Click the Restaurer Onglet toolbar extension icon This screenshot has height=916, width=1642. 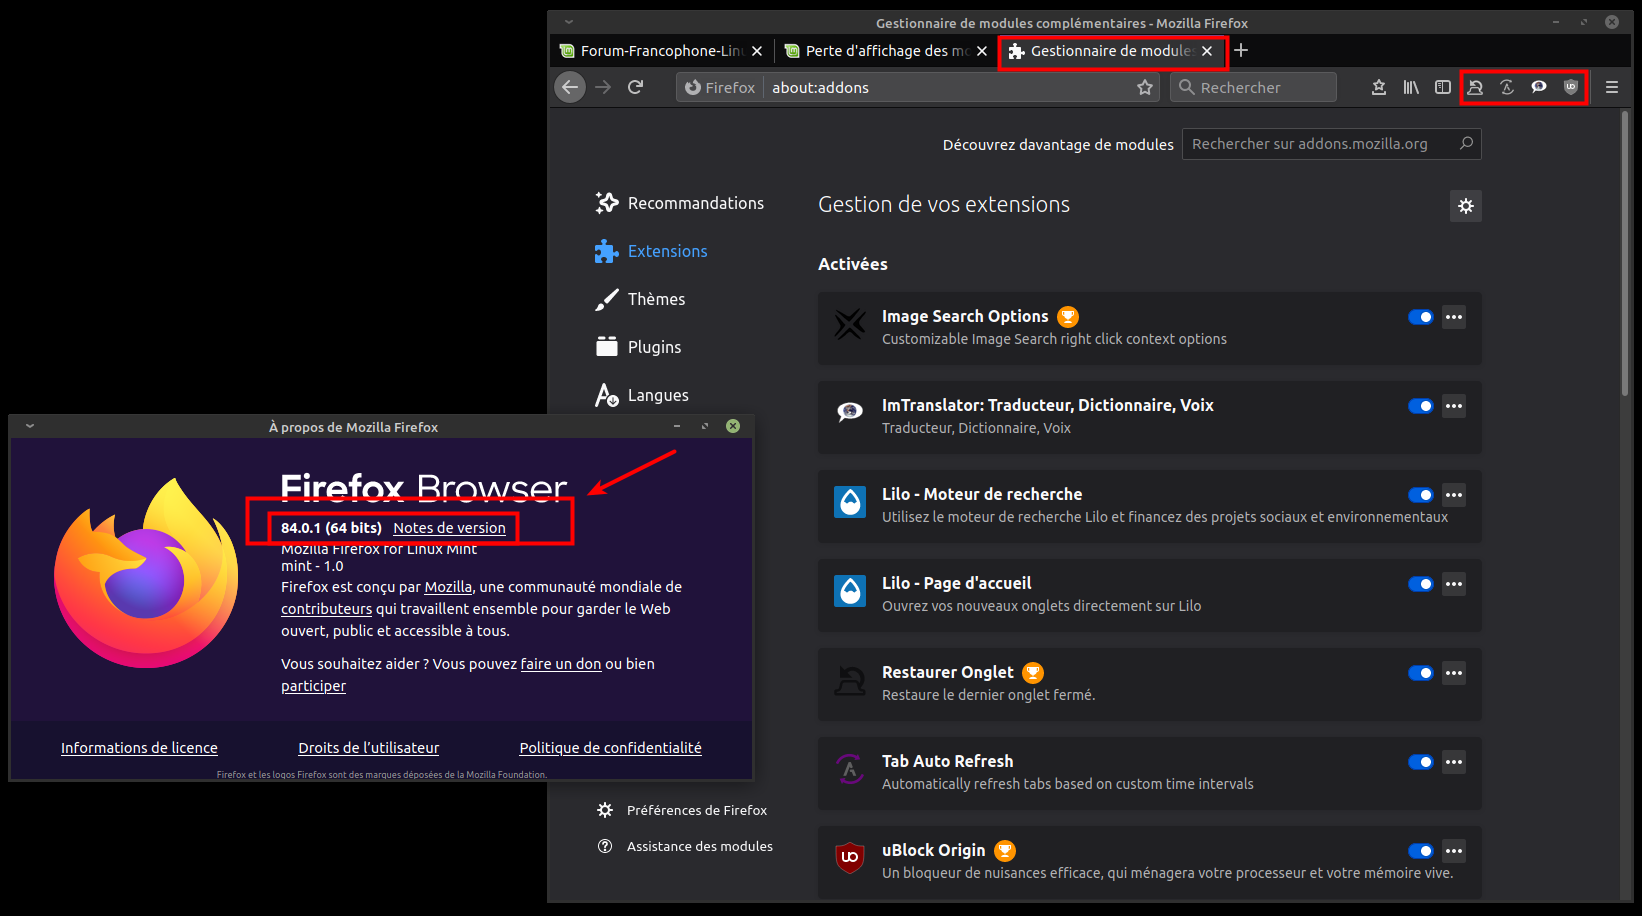coord(1475,87)
